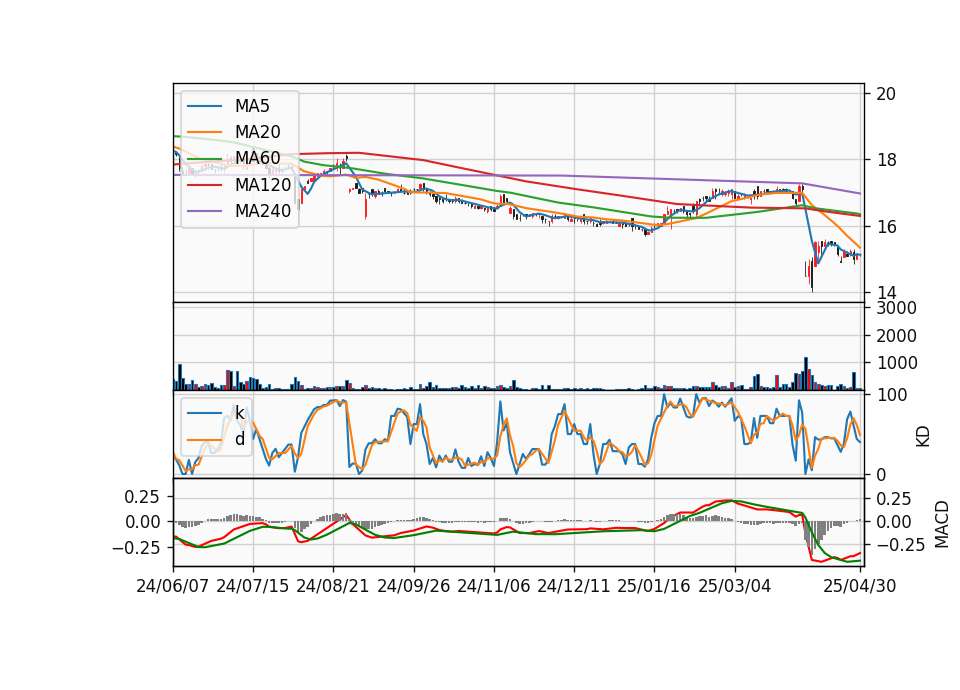Click the left MACD axis value −0.25

click(x=136, y=547)
